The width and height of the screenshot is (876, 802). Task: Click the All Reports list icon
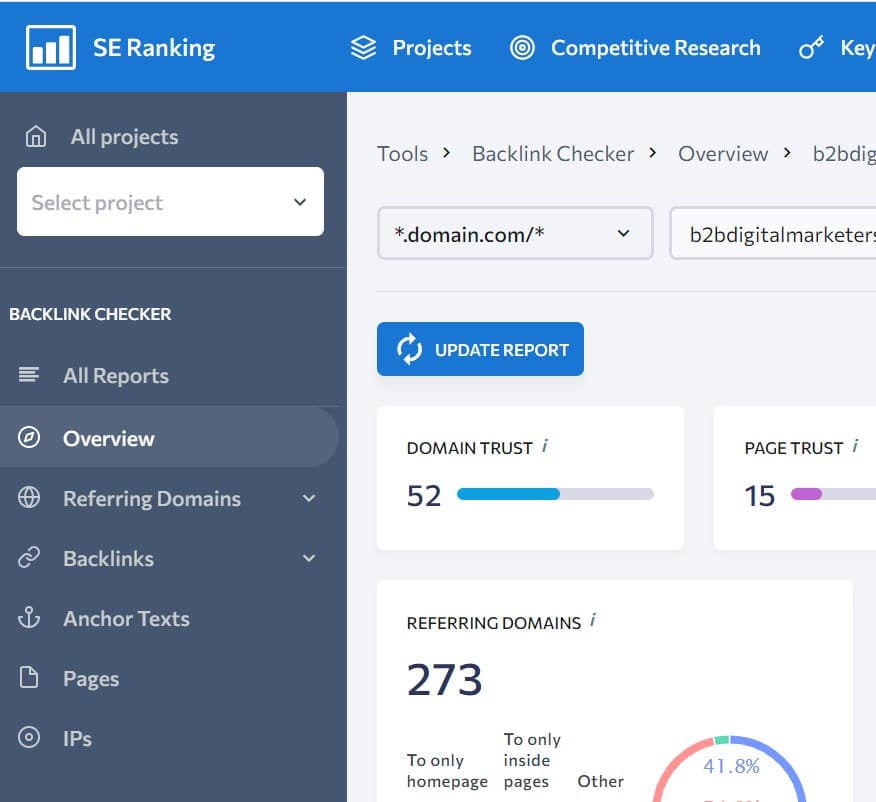[x=28, y=375]
